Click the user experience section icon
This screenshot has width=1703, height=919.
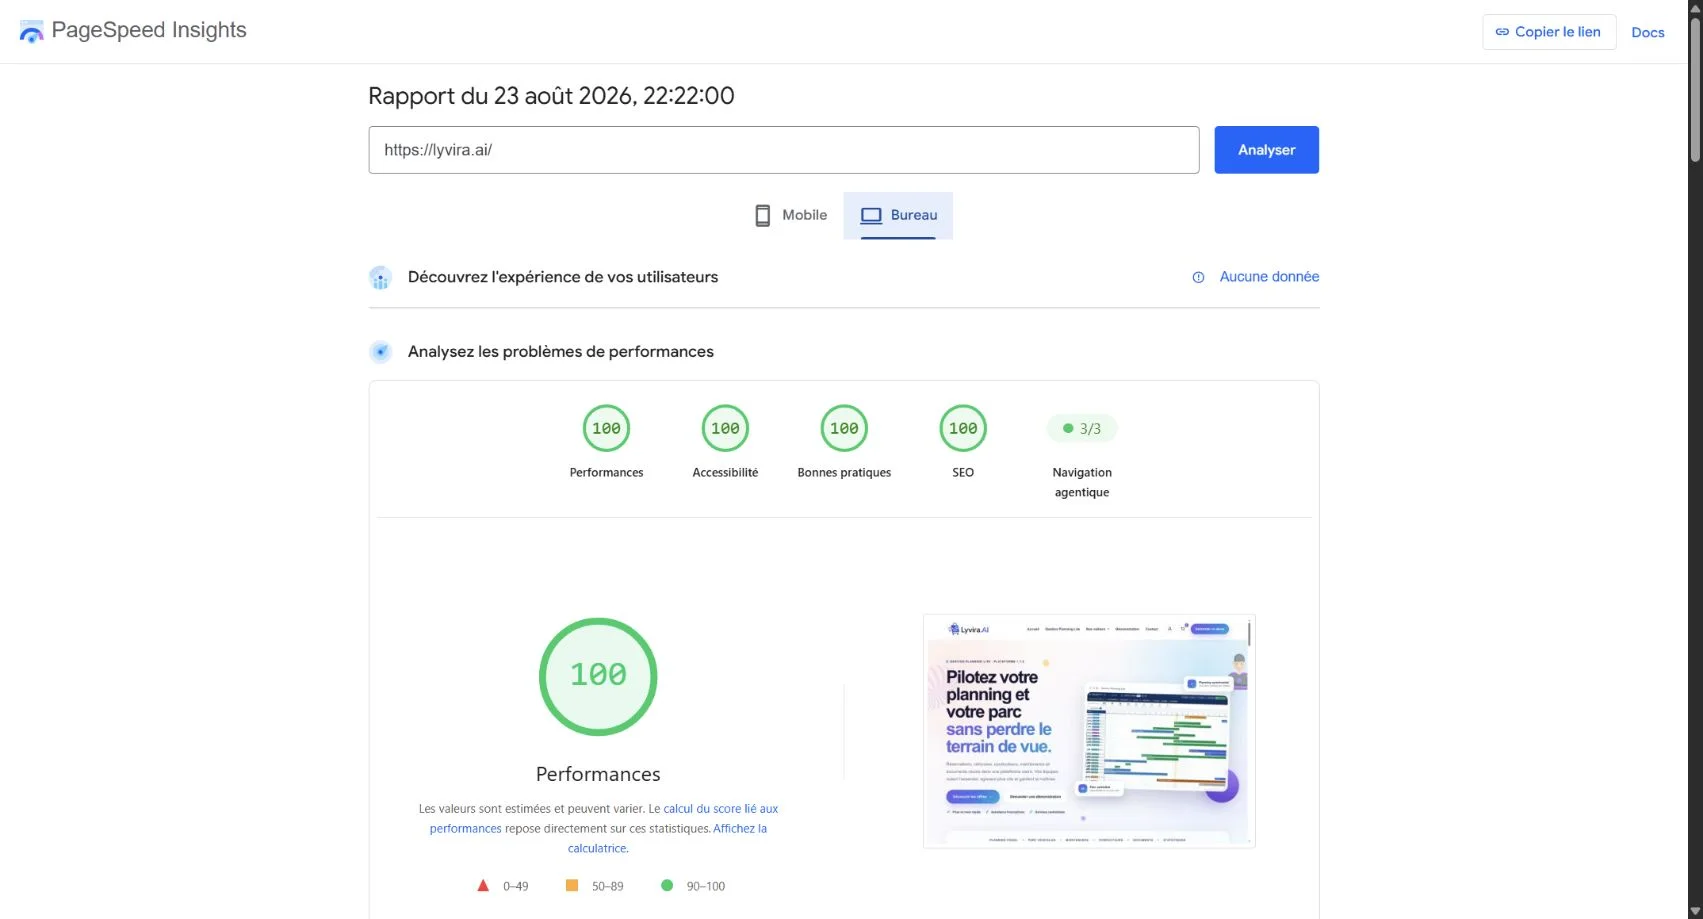point(380,277)
